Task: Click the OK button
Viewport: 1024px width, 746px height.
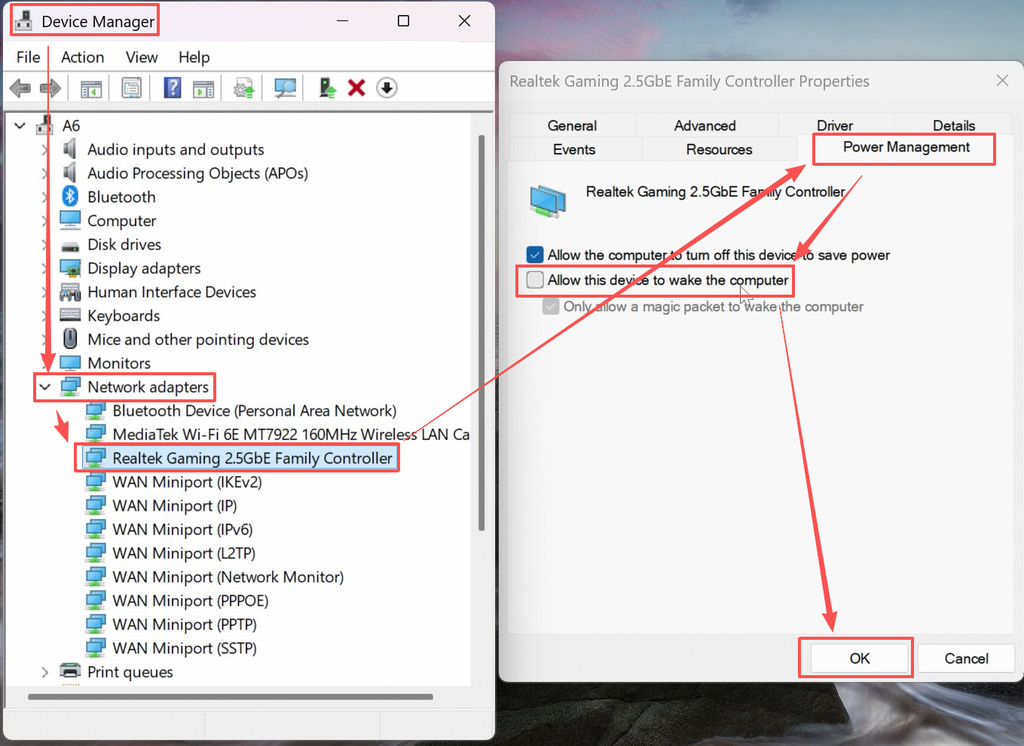Action: [859, 658]
